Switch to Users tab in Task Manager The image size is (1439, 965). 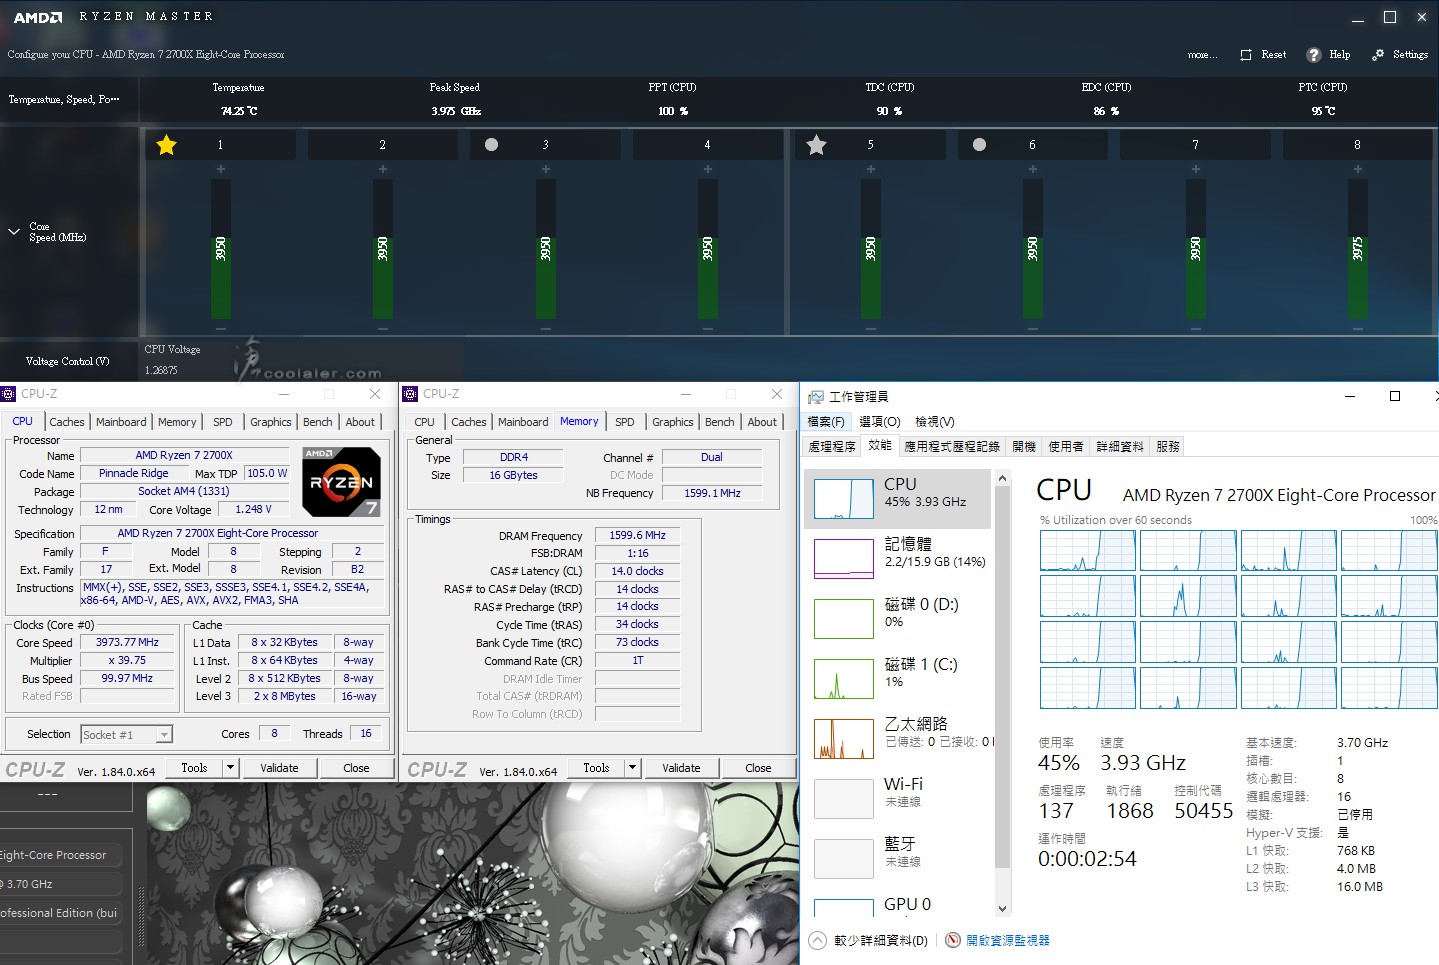1066,446
